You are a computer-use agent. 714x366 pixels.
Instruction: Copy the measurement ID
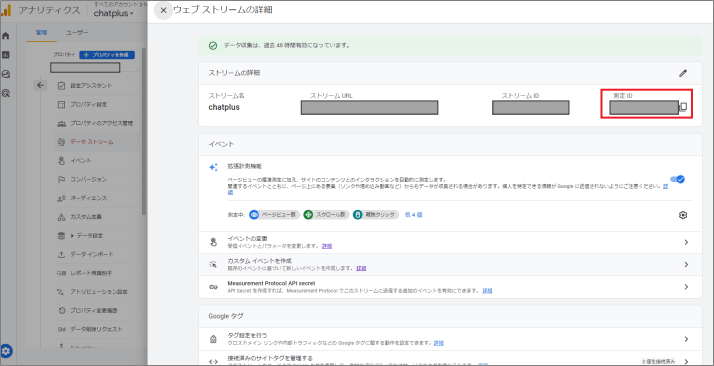[683, 107]
